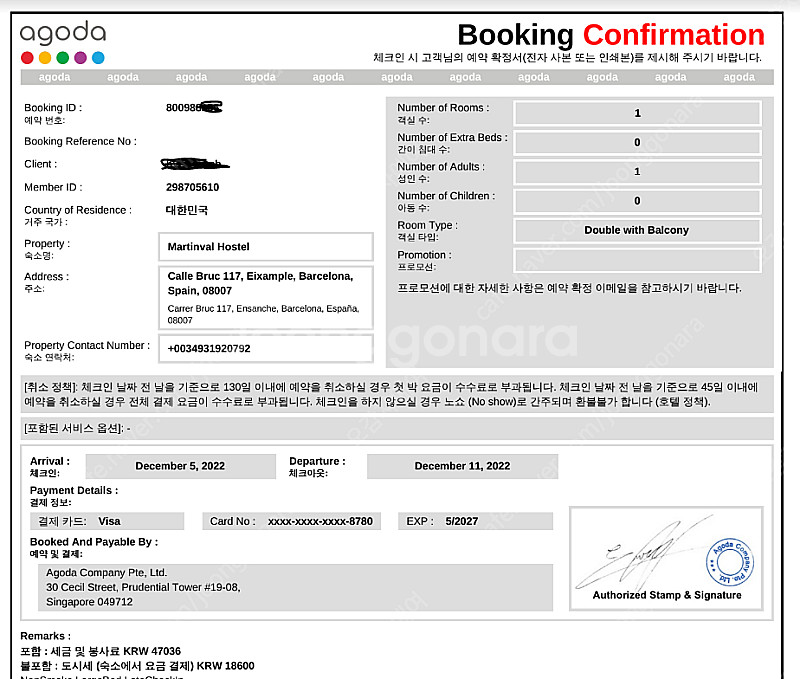Click the "Member ID :" label

point(53,187)
